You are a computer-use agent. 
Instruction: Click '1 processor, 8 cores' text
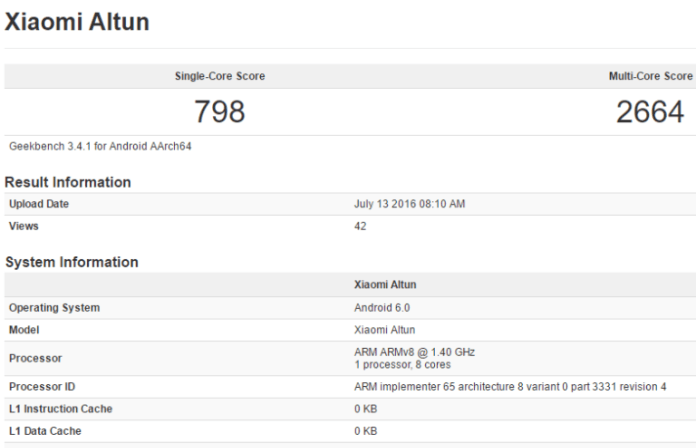pyautogui.click(x=402, y=365)
